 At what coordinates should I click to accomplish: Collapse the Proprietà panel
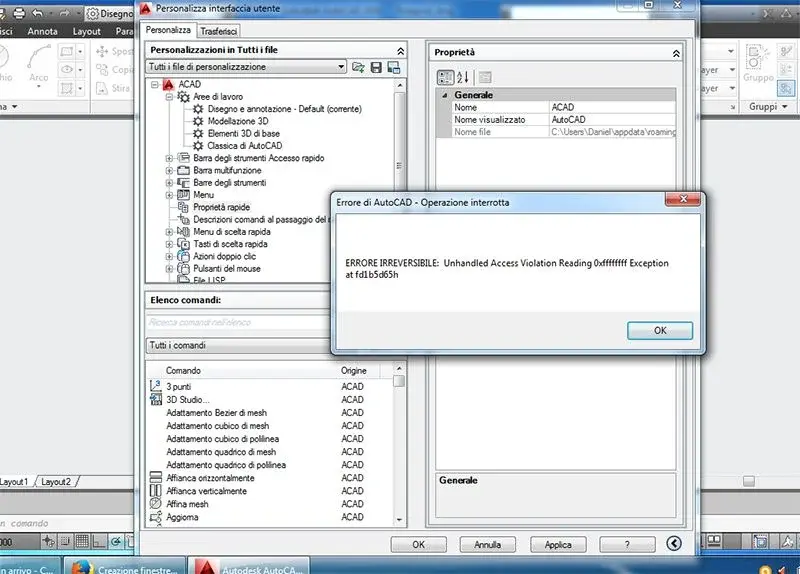676,54
